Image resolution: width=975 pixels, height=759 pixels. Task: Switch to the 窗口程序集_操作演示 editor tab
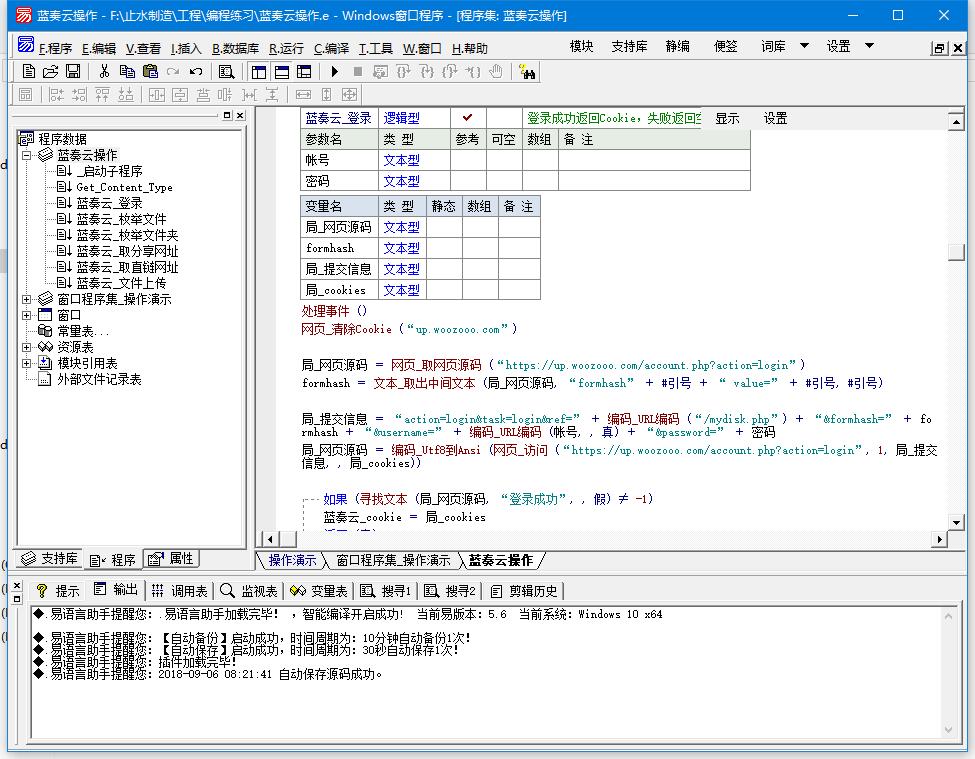(x=393, y=560)
